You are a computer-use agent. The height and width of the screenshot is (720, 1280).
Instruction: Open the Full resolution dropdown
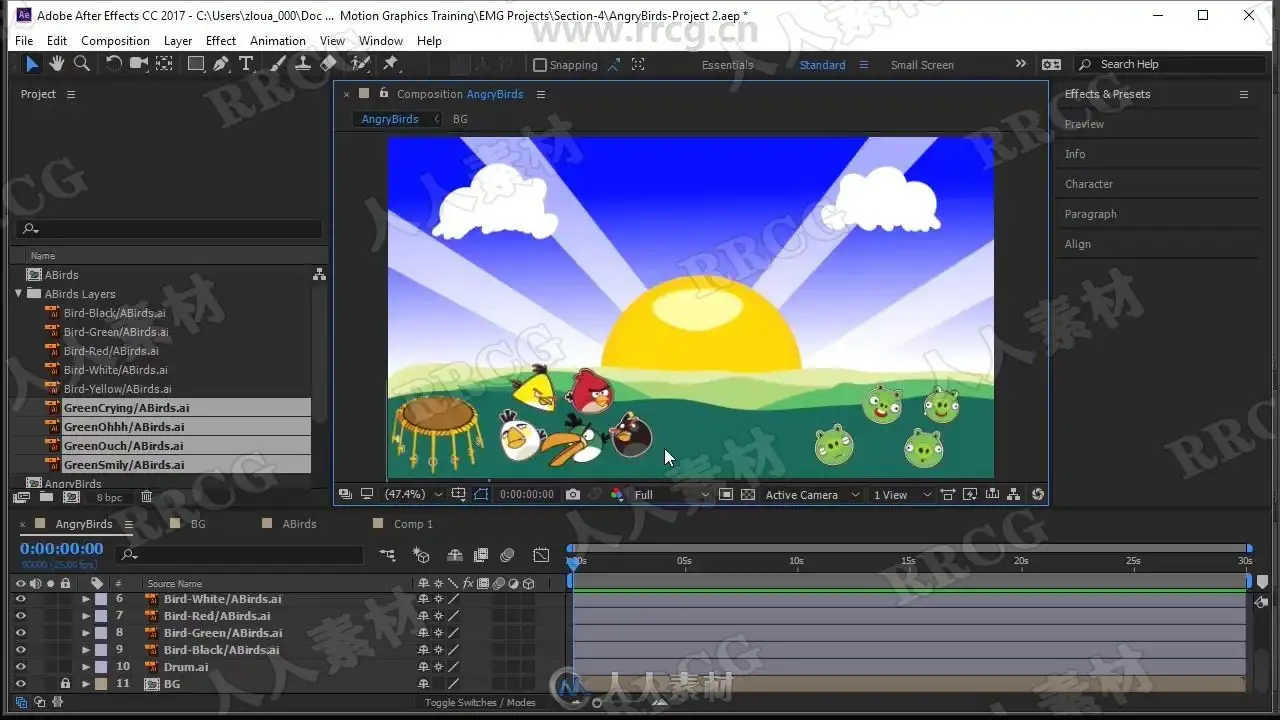pyautogui.click(x=671, y=495)
